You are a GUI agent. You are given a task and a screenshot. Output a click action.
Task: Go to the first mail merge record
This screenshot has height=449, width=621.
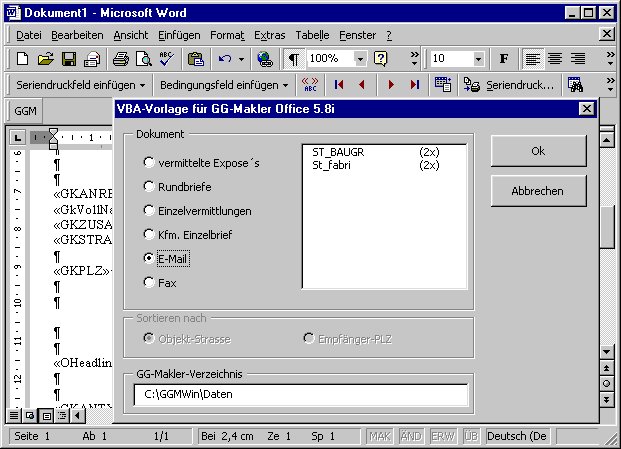point(339,85)
